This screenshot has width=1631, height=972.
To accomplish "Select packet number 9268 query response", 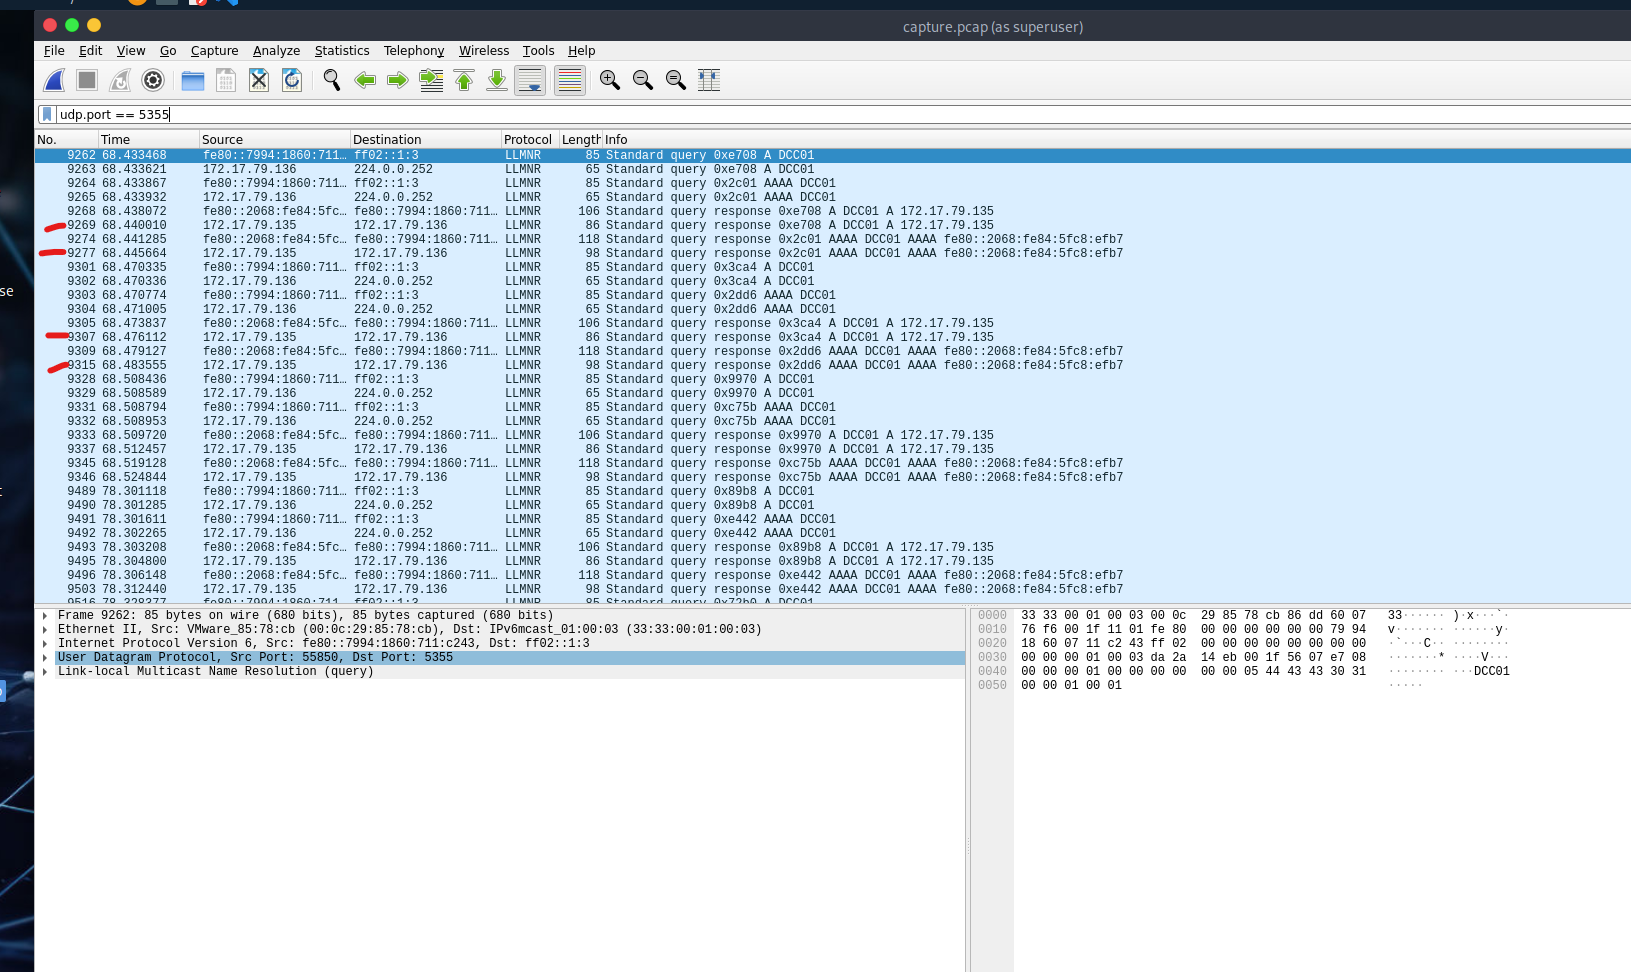I will tap(833, 211).
